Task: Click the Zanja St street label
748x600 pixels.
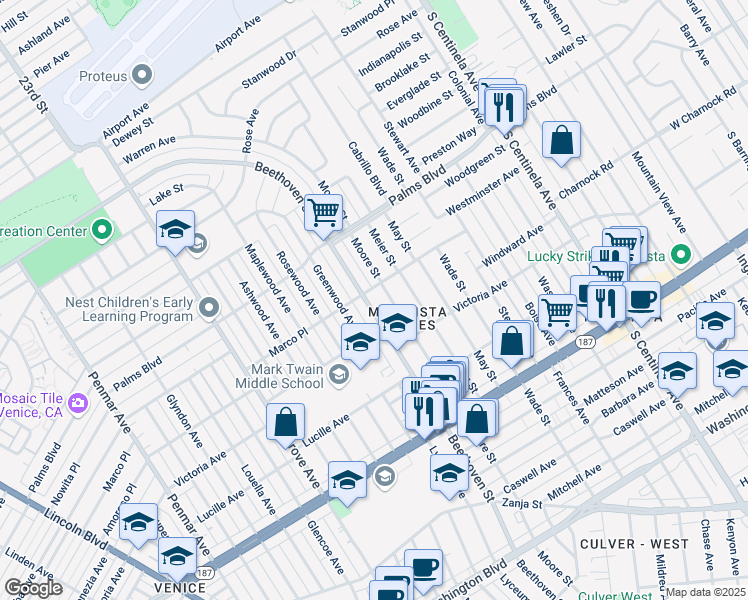Action: 522,504
